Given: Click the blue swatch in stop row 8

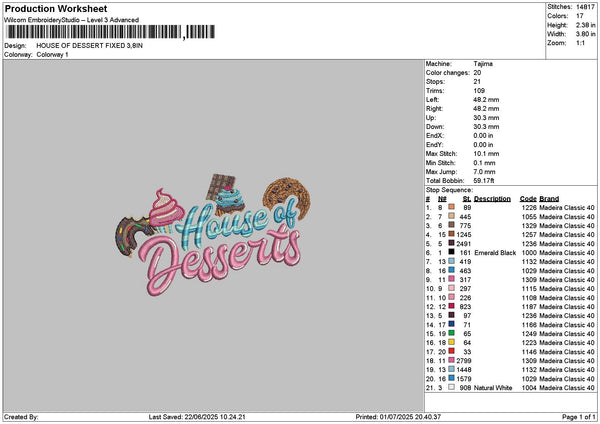Looking at the screenshot, I should (452, 270).
